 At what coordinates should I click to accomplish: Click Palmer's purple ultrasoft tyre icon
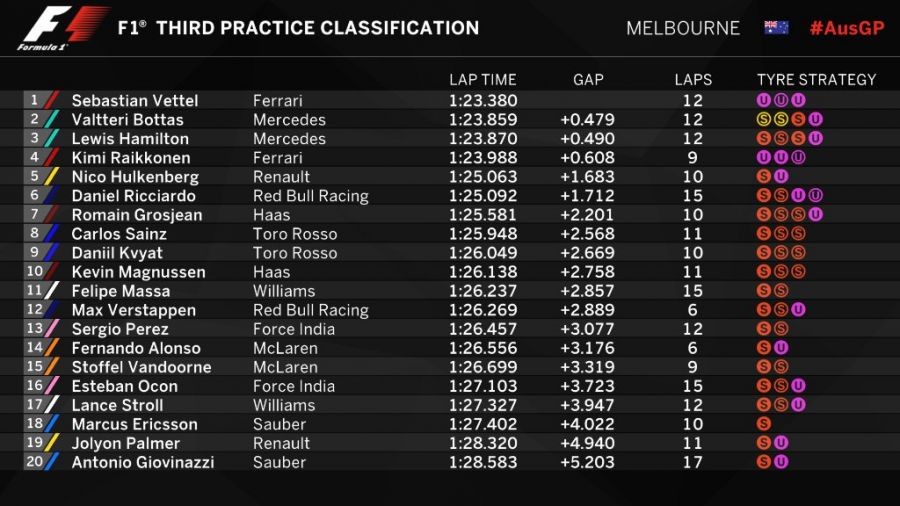[x=781, y=443]
